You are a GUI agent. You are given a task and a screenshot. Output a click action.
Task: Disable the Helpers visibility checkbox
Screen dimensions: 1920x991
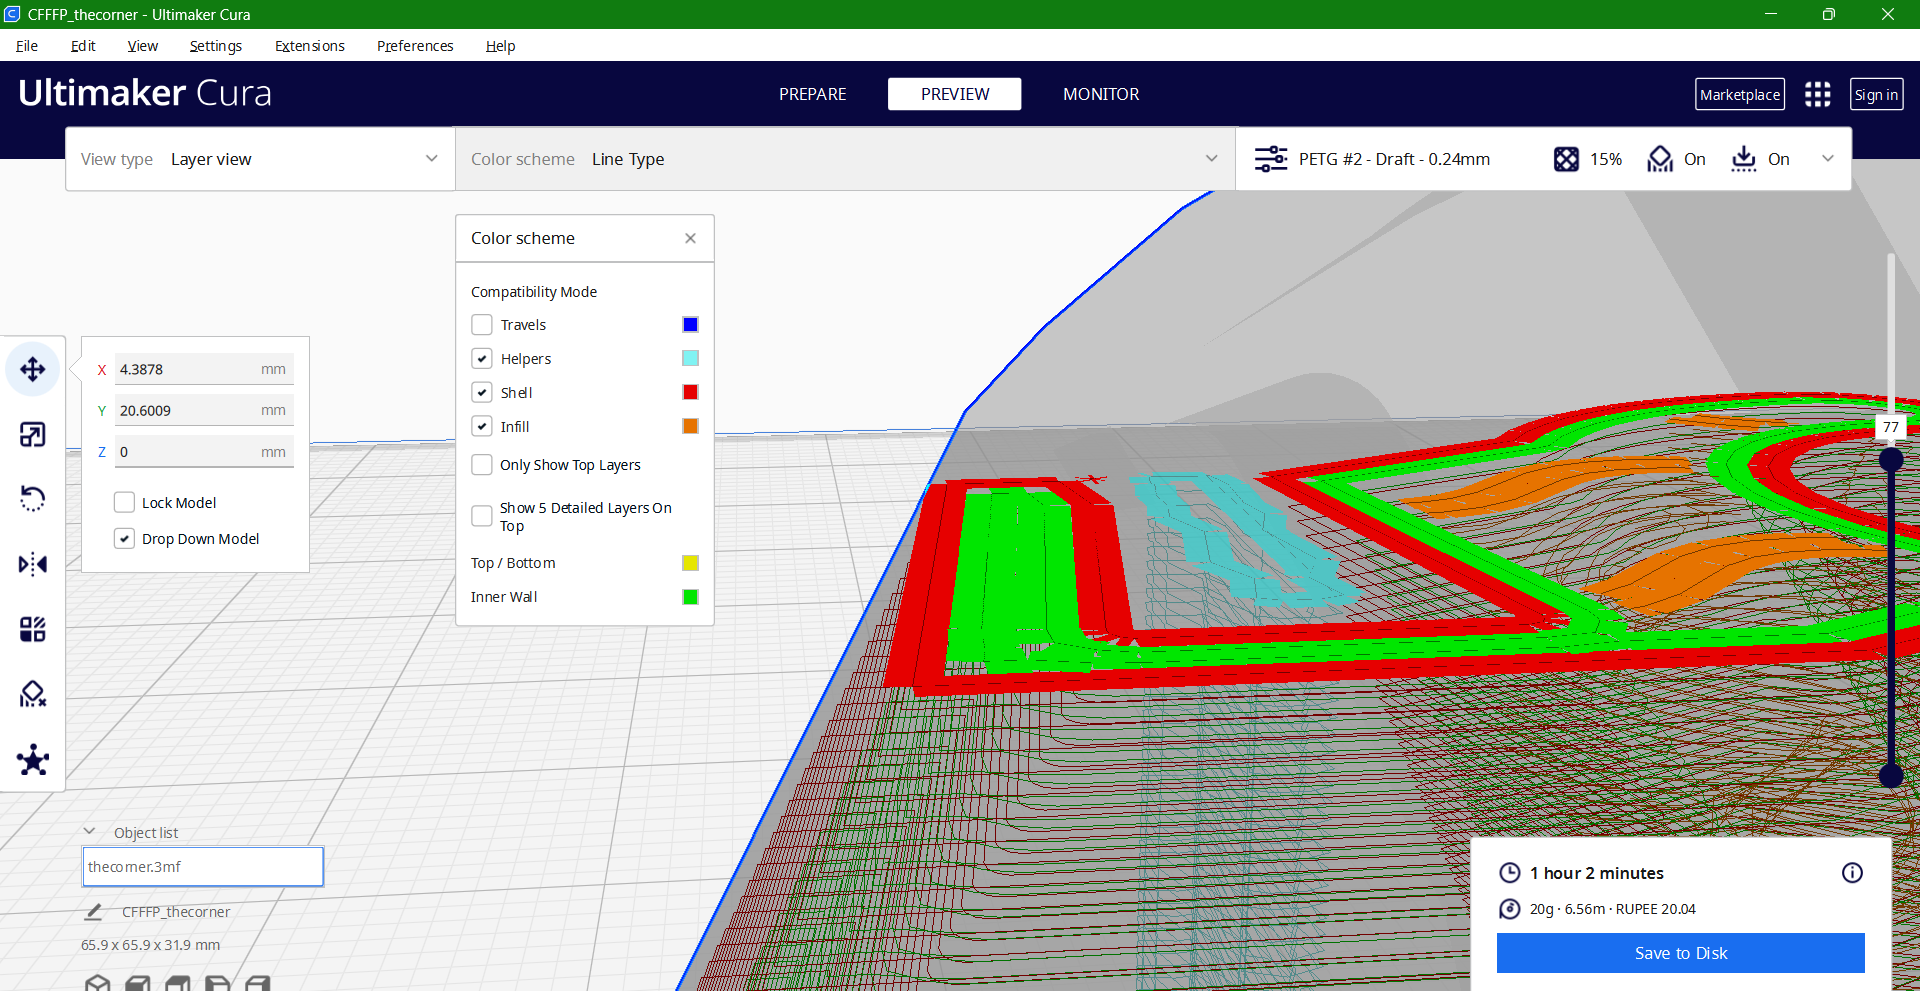(x=482, y=358)
